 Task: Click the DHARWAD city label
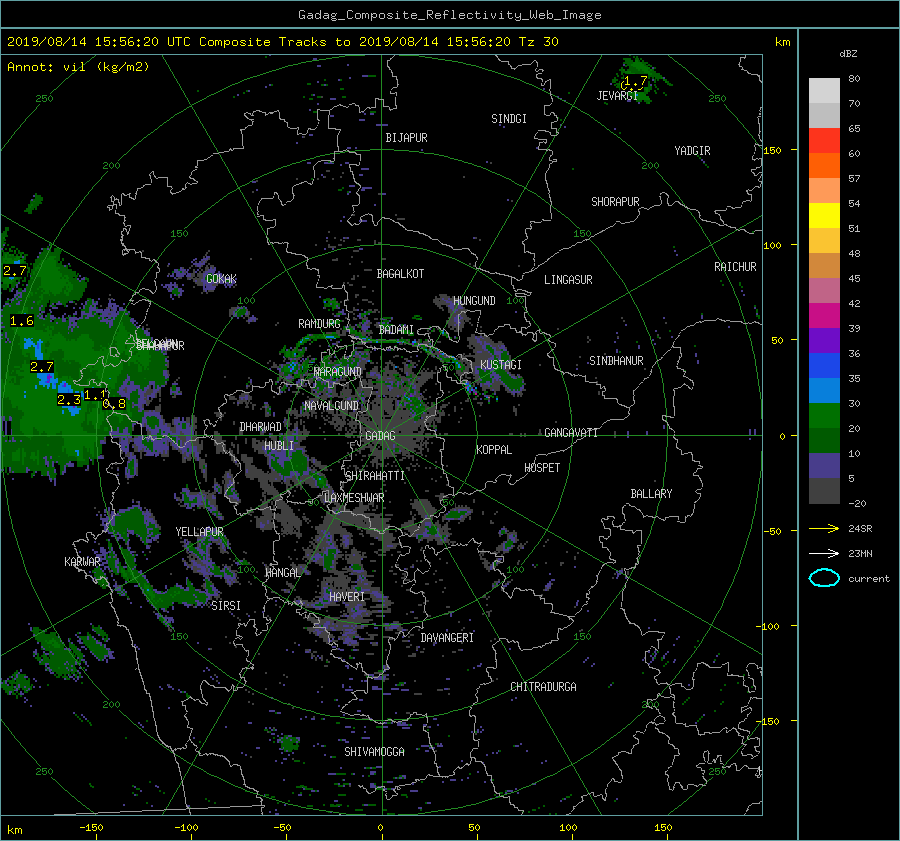point(261,427)
